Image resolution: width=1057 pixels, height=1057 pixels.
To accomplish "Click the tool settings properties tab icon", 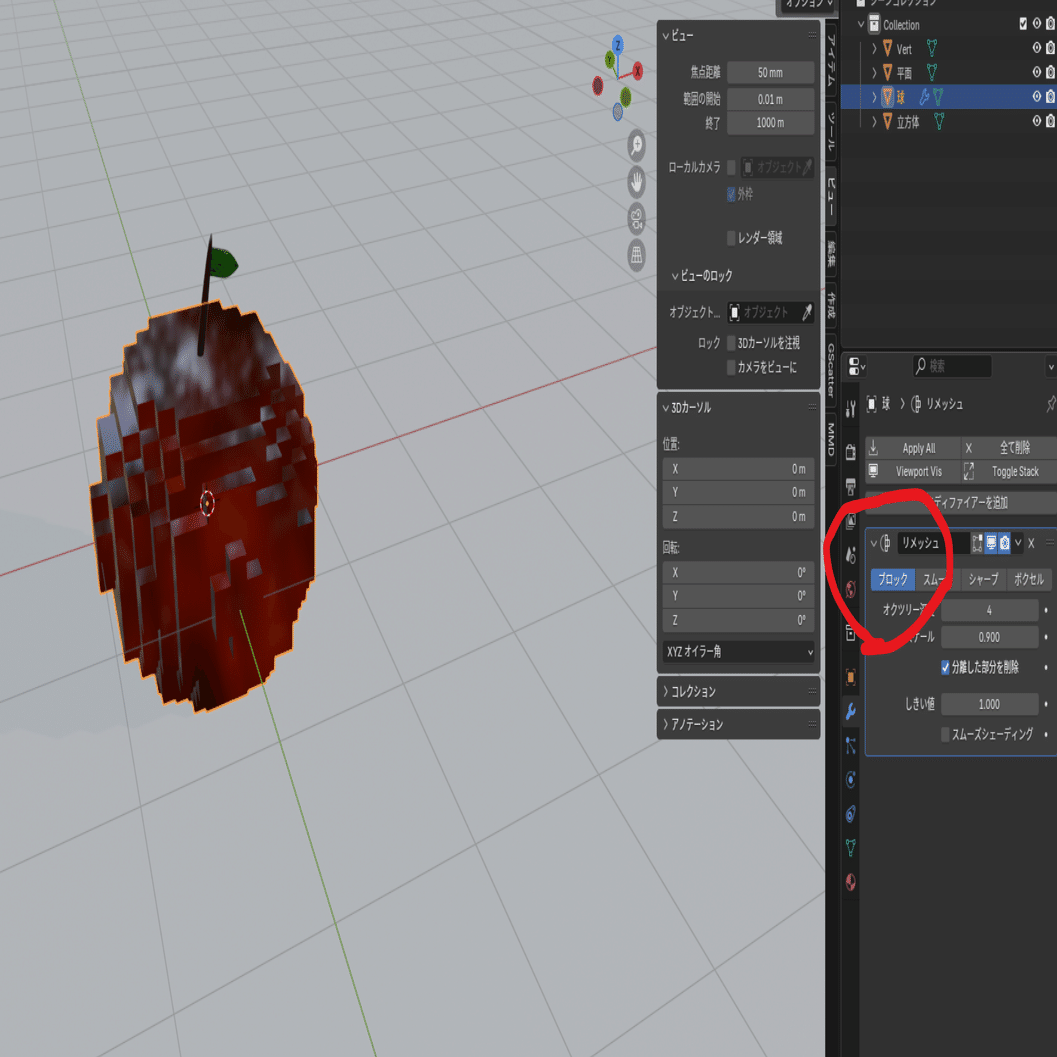I will click(x=850, y=409).
